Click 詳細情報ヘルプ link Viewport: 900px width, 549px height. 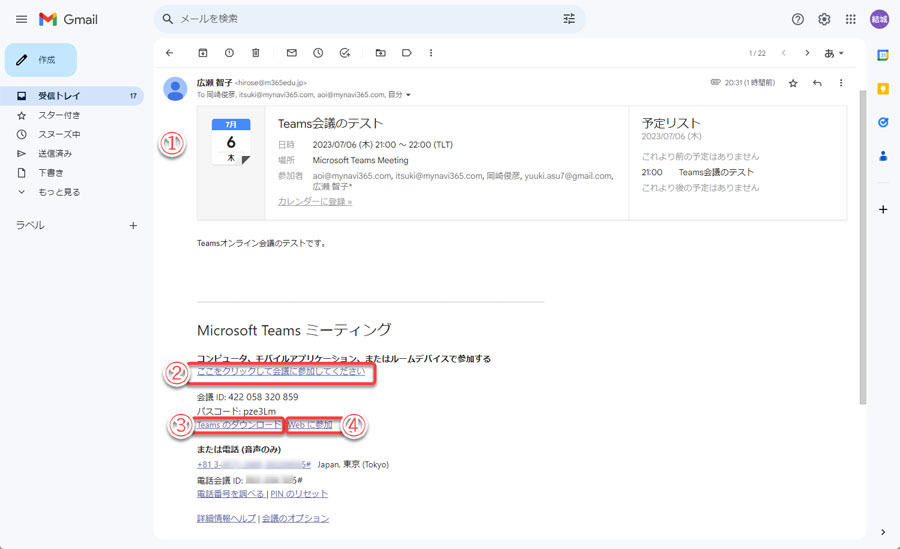pyautogui.click(x=226, y=518)
